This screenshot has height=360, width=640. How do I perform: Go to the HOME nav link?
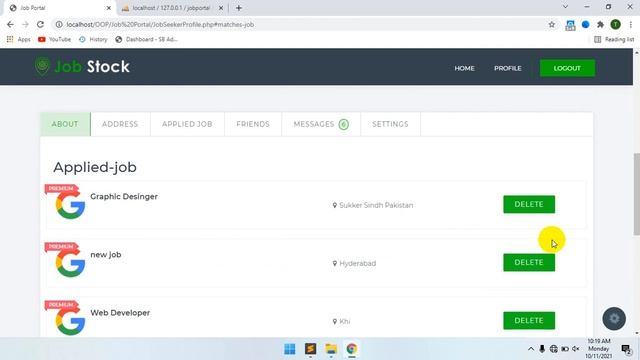[x=464, y=68]
